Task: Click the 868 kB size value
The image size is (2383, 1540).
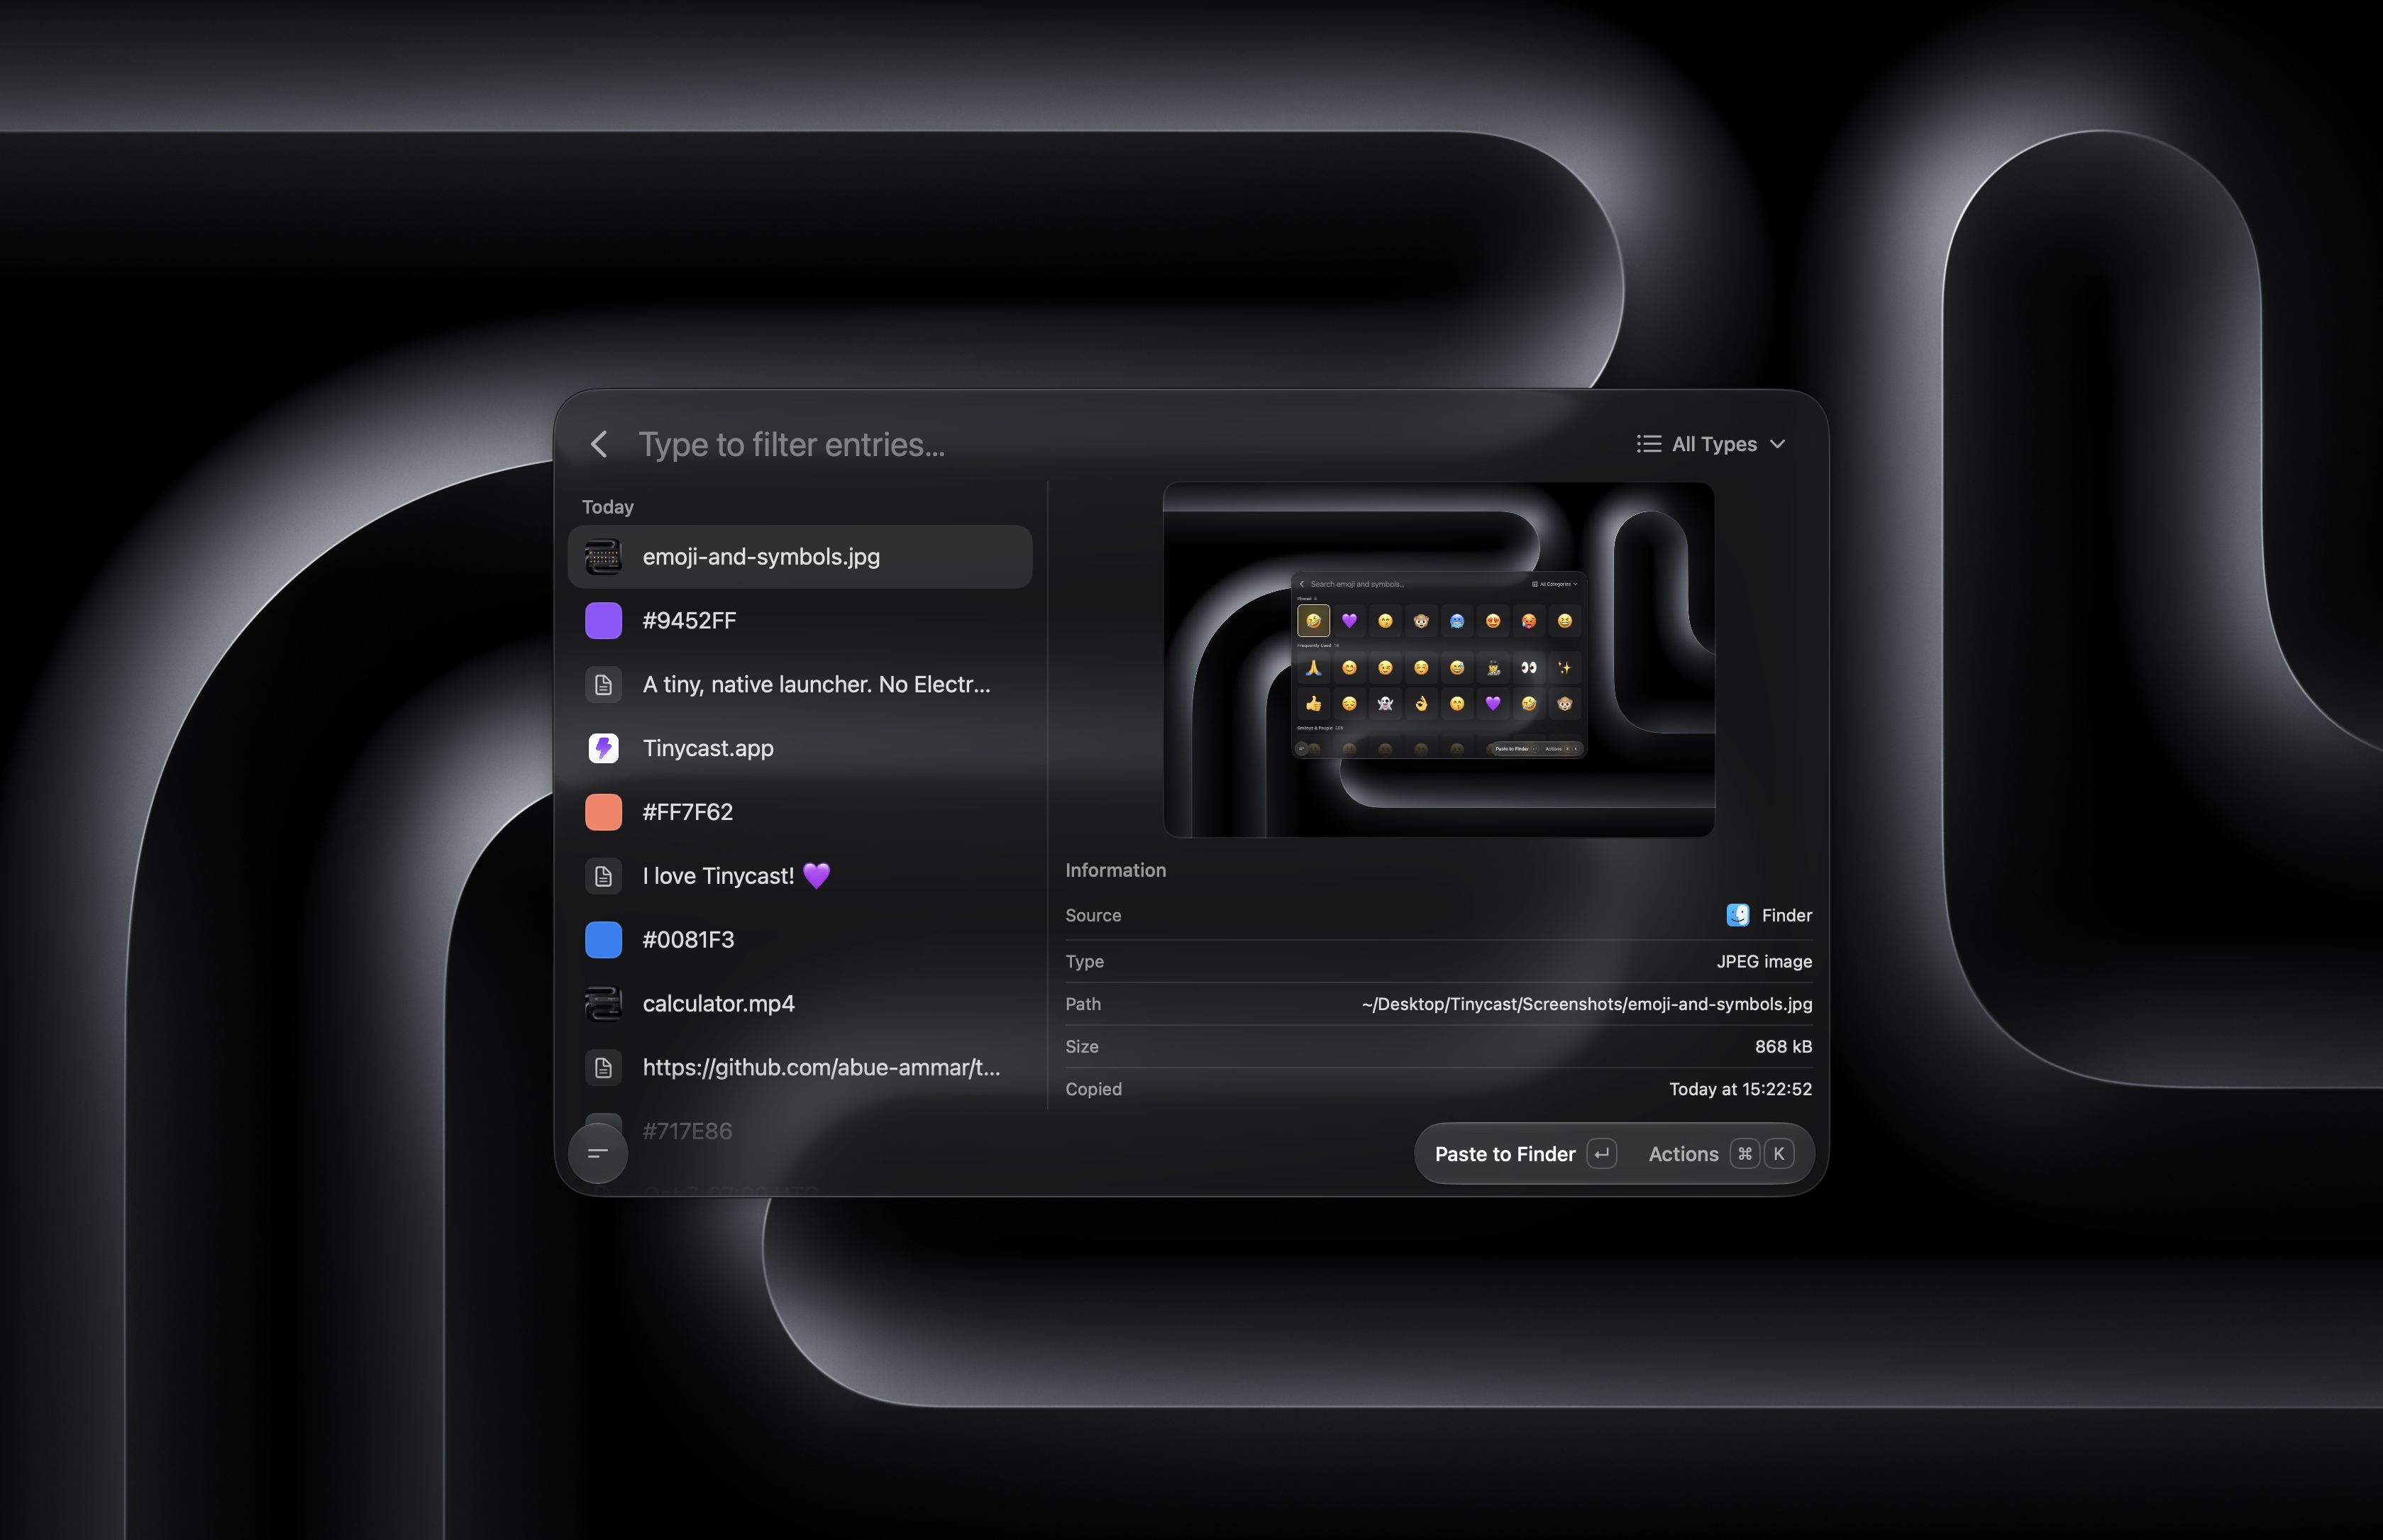Action: (1783, 1046)
